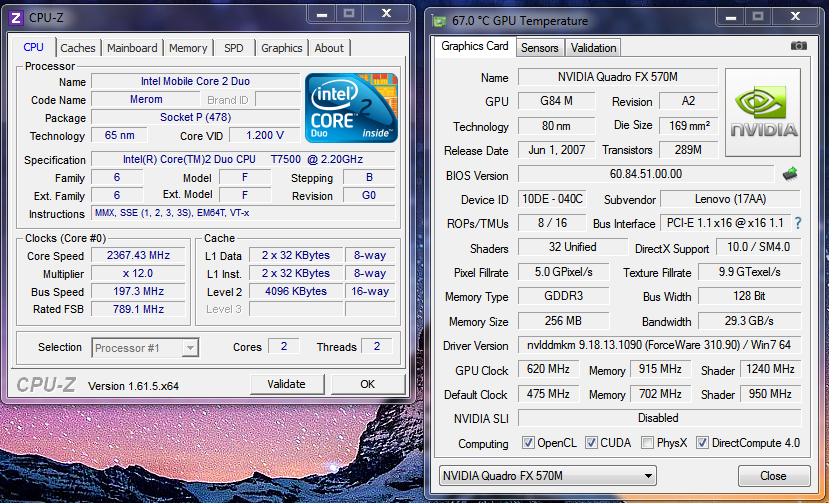The image size is (829, 503).
Task: Click the NVIDIA SLI Disabled field
Action: coord(659,418)
